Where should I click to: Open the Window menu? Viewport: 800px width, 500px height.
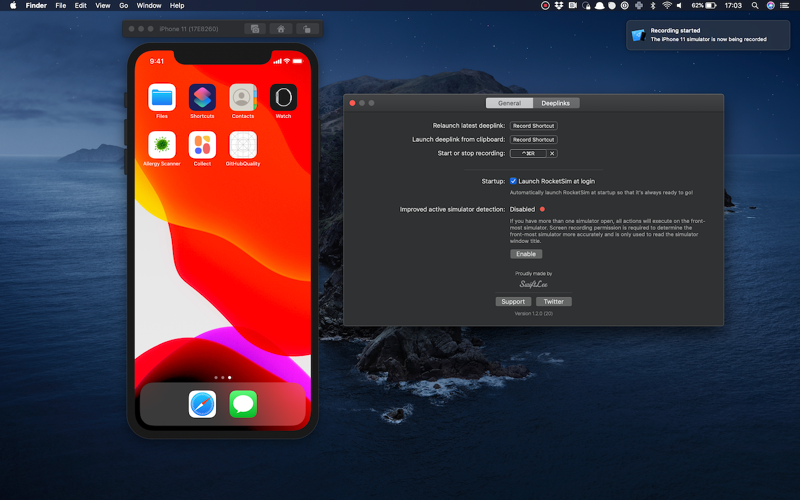149,6
